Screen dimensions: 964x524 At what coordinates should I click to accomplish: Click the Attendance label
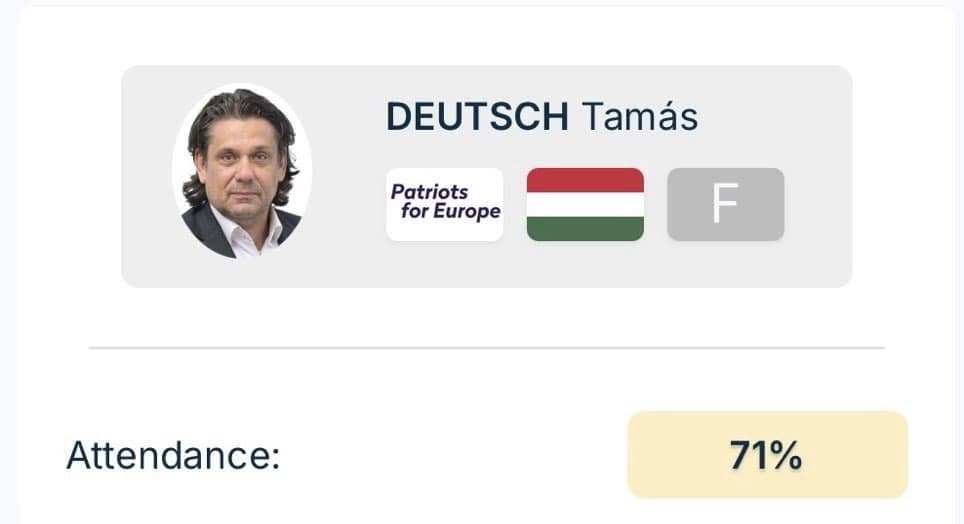tap(173, 456)
